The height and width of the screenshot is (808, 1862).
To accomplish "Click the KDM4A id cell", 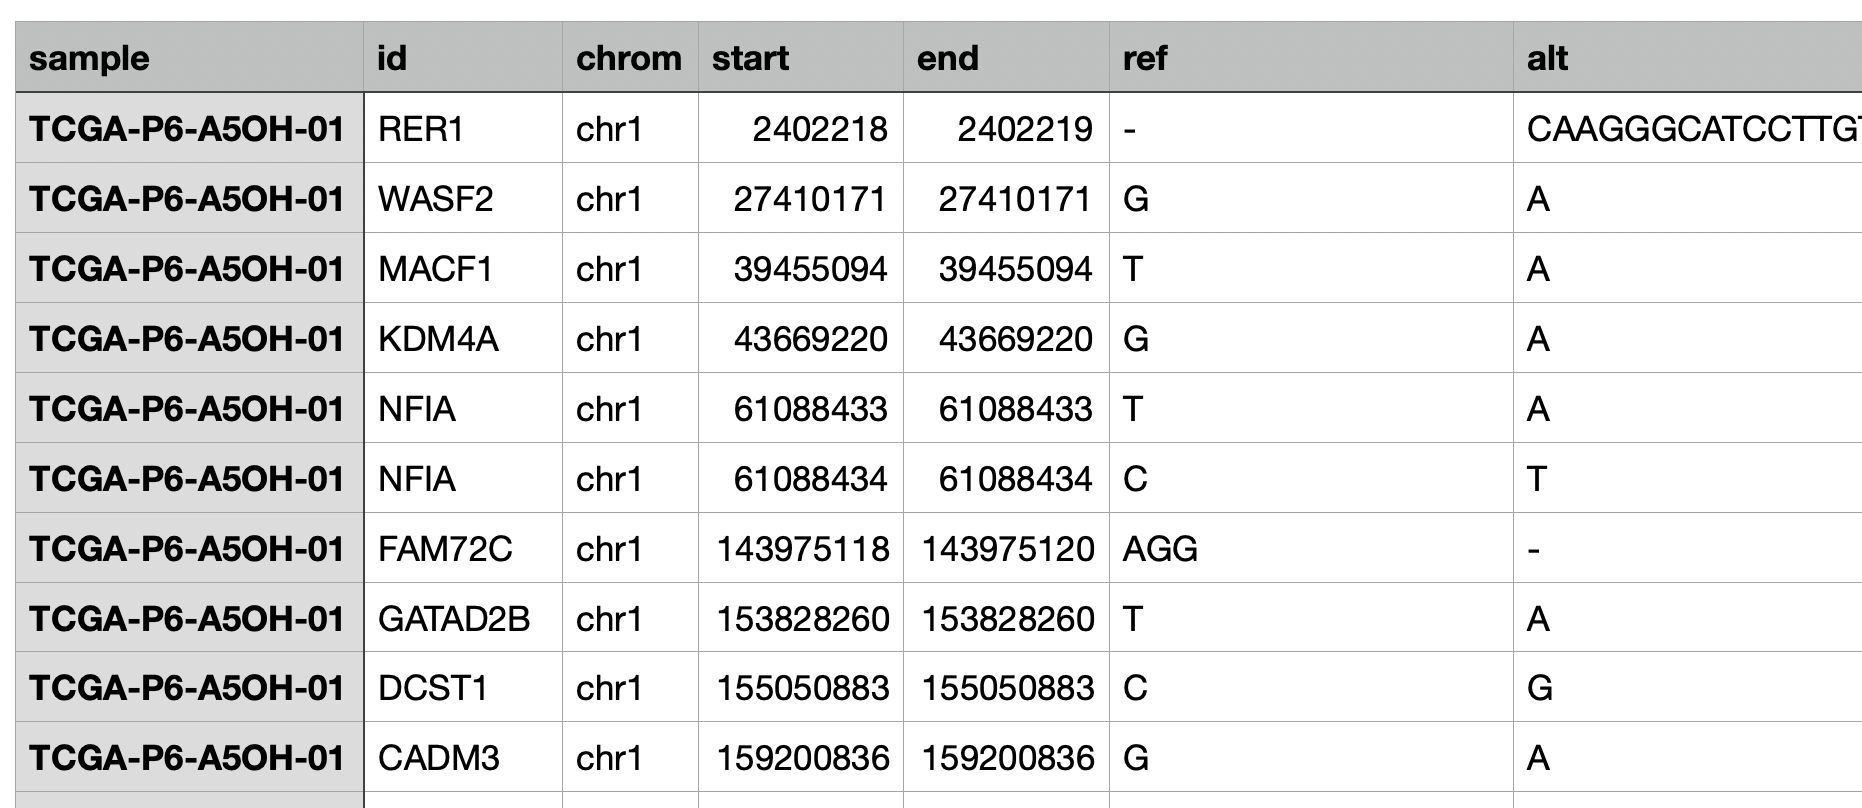I will [463, 339].
